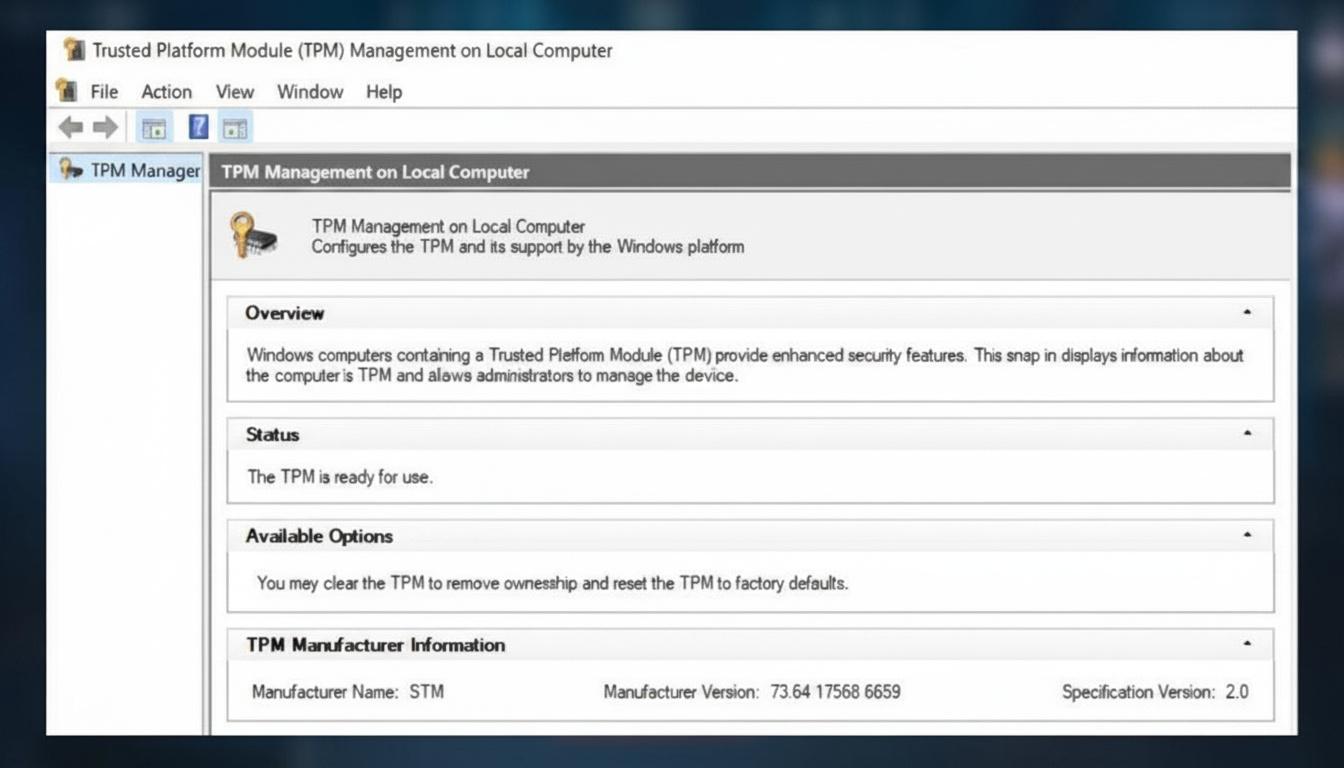Click the Back arrow in the toolbar

coord(70,127)
